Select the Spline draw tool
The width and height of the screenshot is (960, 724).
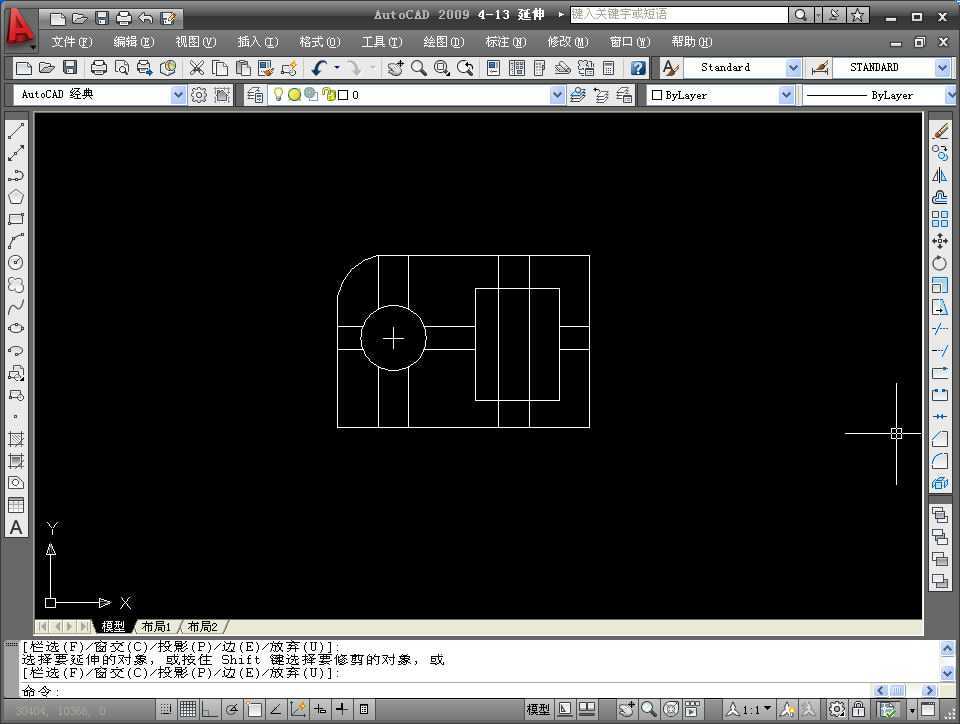16,307
